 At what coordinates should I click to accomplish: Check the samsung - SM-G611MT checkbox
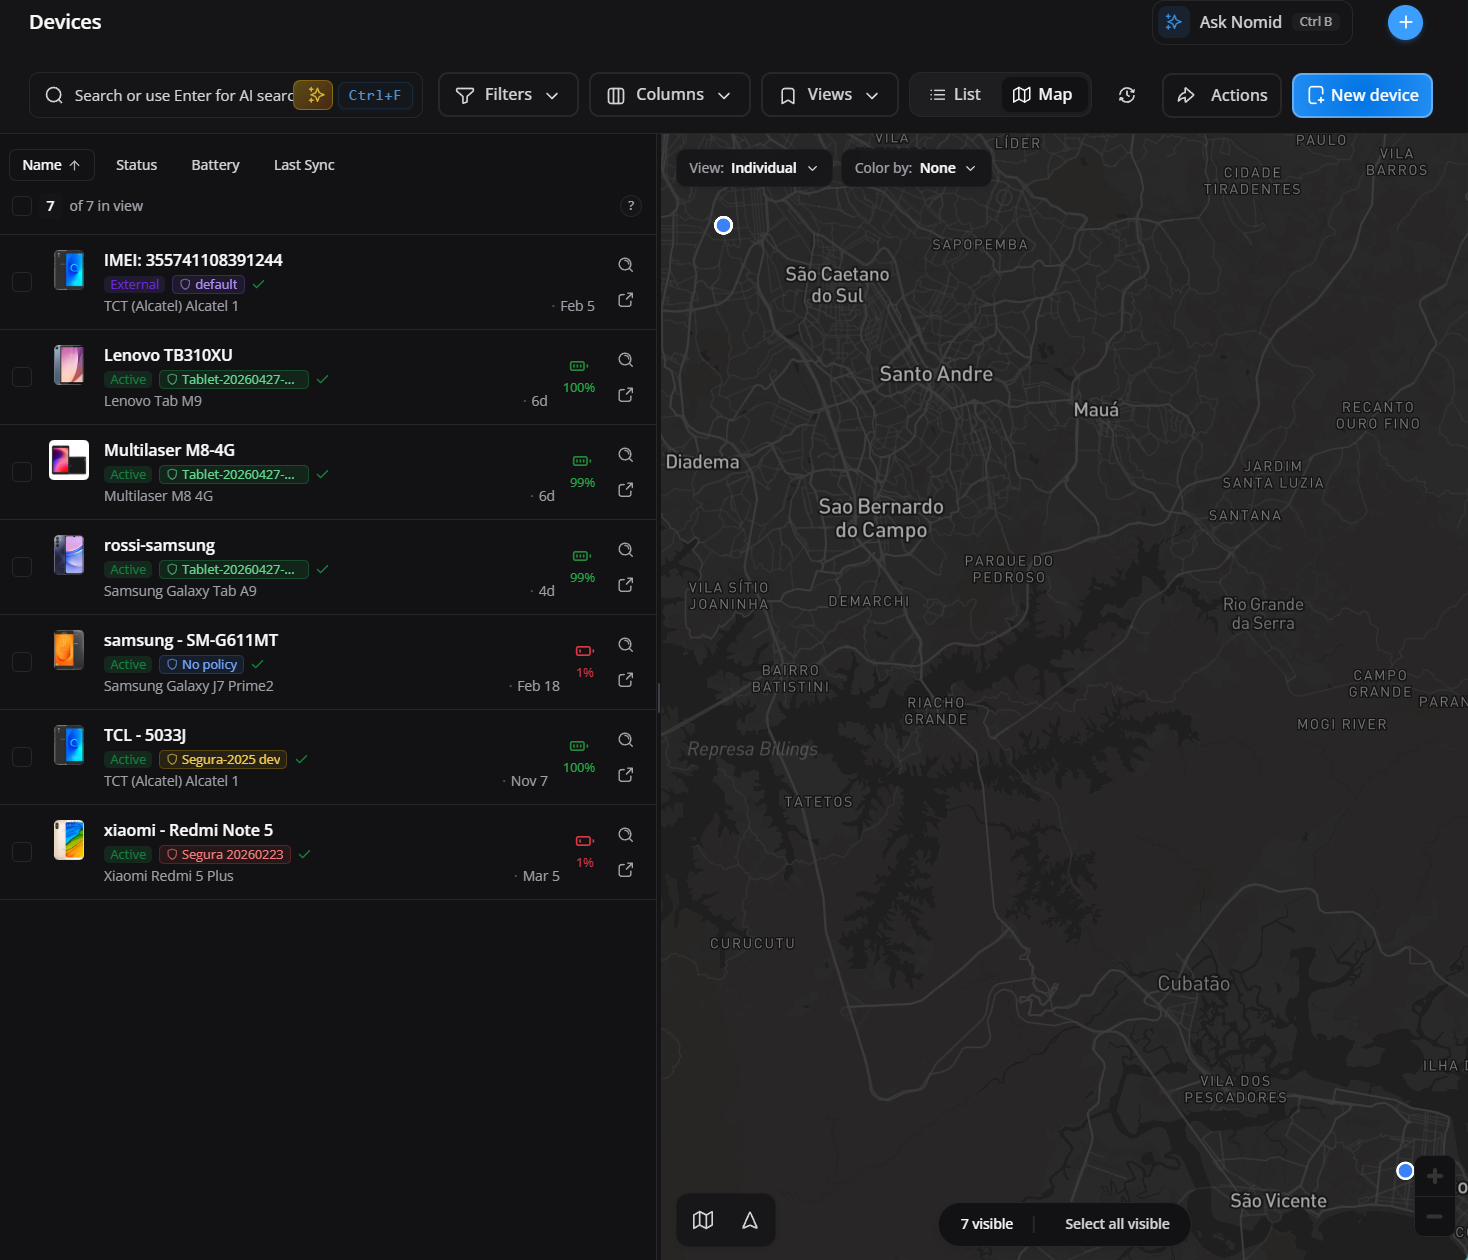(22, 662)
